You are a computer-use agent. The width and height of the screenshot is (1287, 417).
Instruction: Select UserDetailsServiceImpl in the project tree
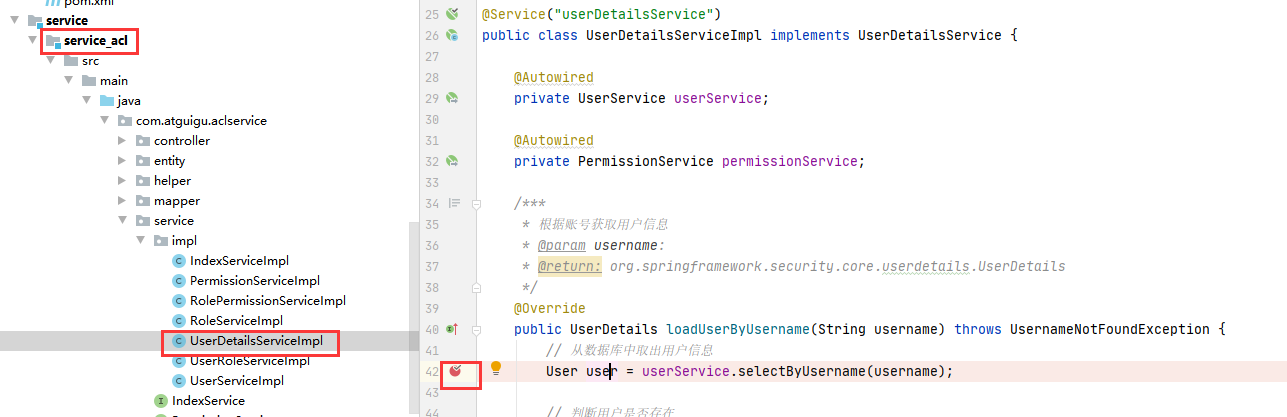point(256,340)
